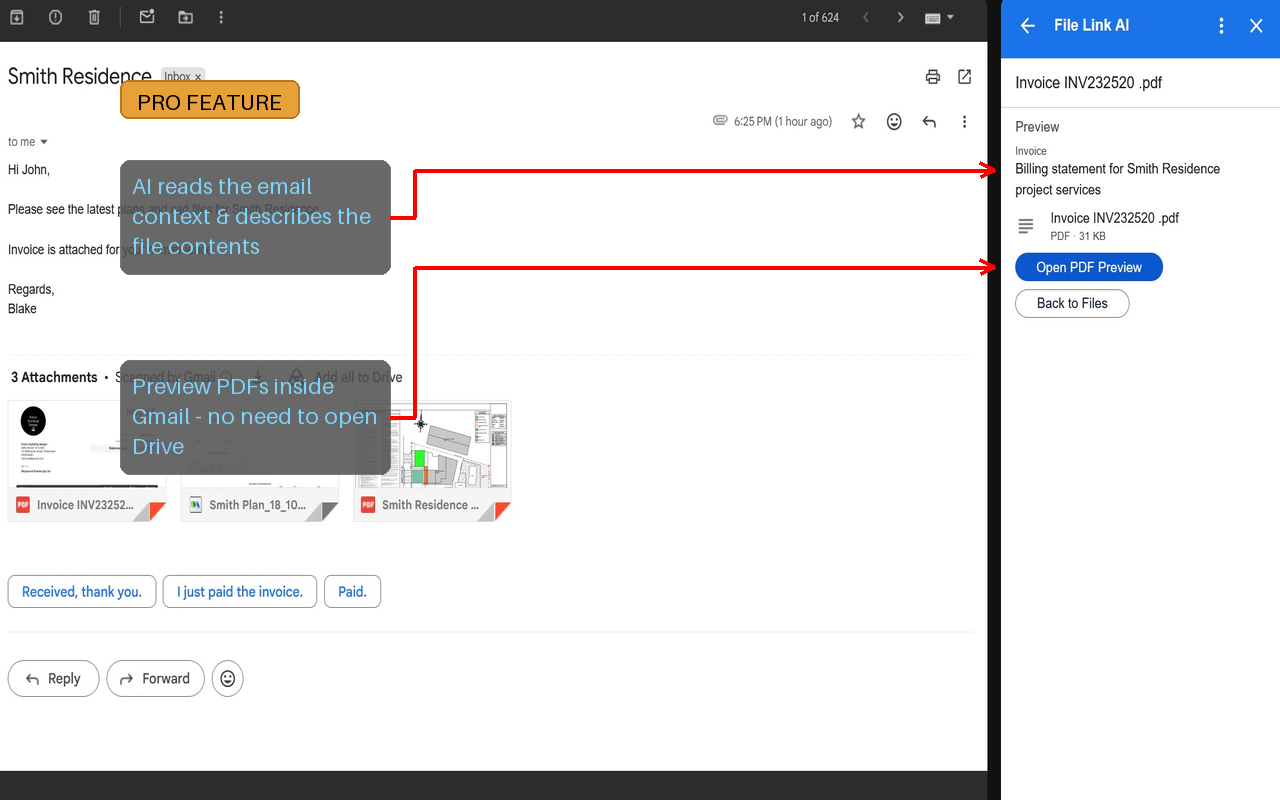Choose the "I just paid the invoice." reply
Image resolution: width=1280 pixels, height=800 pixels.
[x=240, y=592]
